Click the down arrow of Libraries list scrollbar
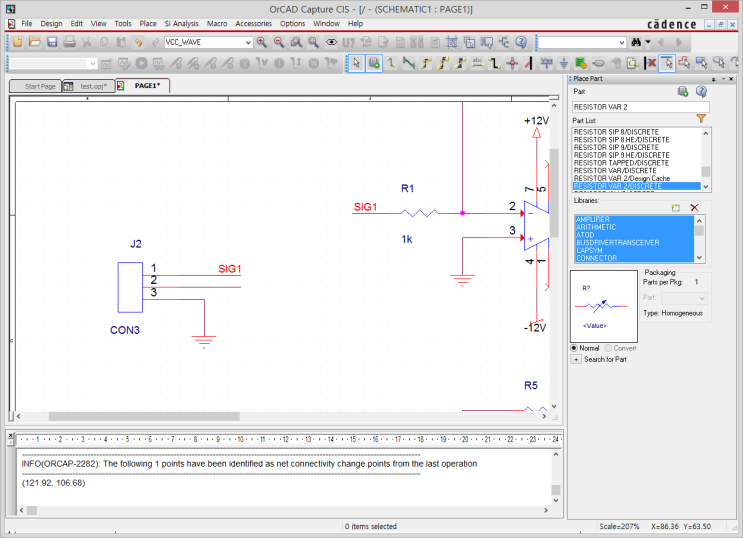This screenshot has width=743, height=538. (699, 258)
